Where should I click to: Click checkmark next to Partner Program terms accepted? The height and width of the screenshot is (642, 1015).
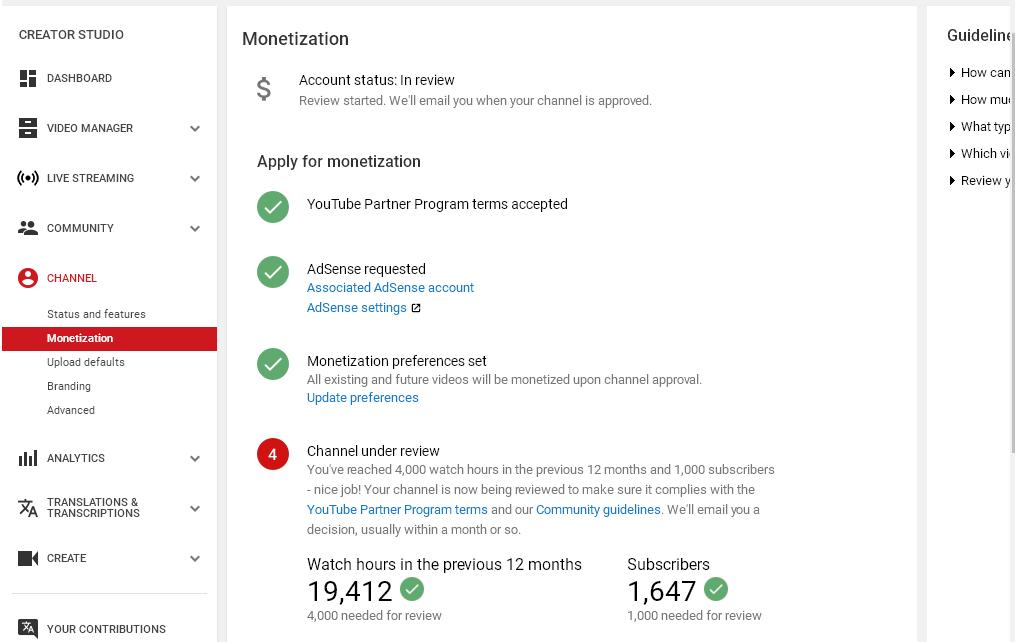[x=273, y=206]
